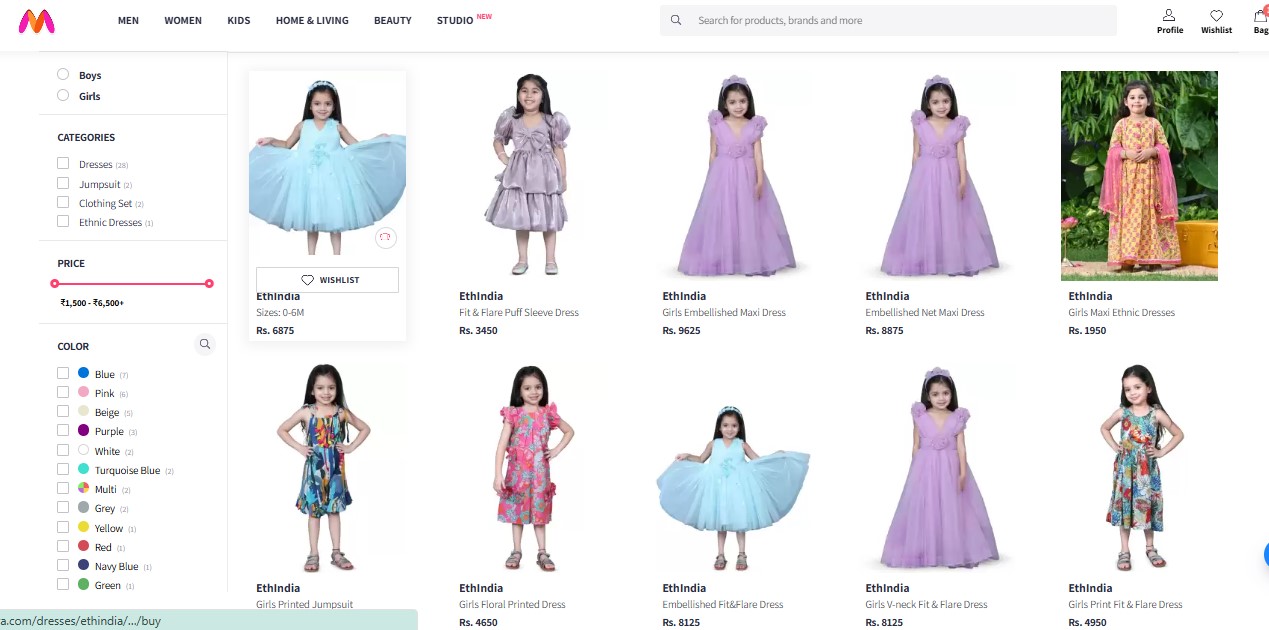Screen dimensions: 1269x630
Task: Check the Clothing Set category checkbox
Action: tap(63, 202)
